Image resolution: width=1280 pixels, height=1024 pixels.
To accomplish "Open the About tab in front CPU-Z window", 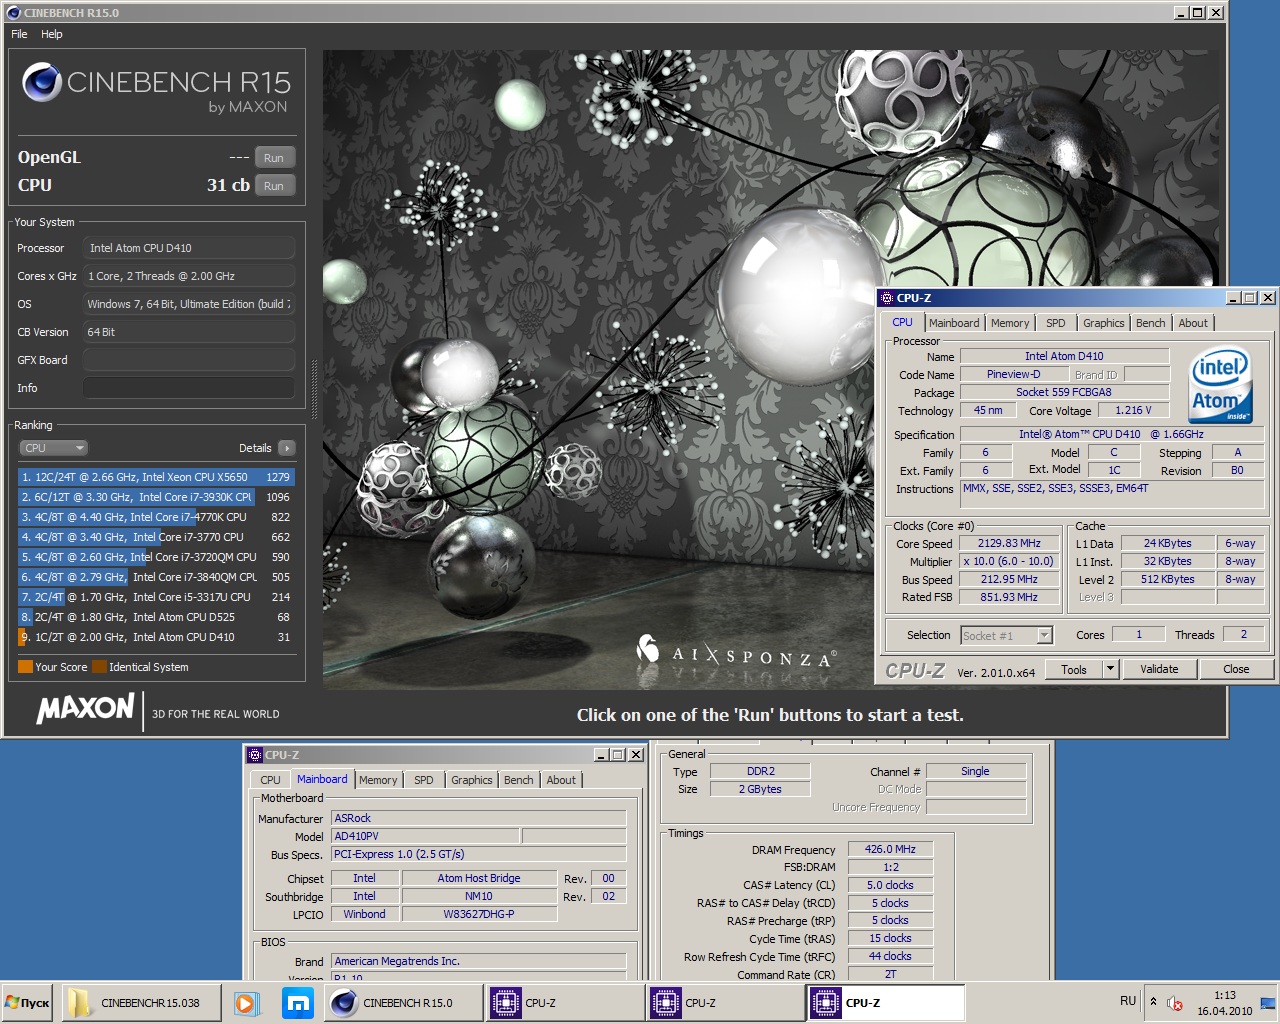I will [1192, 323].
